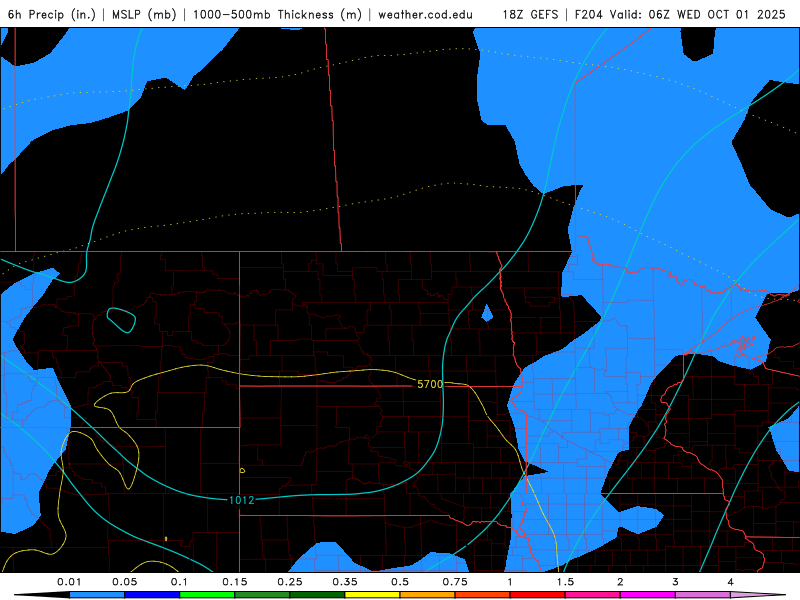The width and height of the screenshot is (800, 600).
Task: Pick the bright green 0.1 legend swatch
Action: (207, 595)
